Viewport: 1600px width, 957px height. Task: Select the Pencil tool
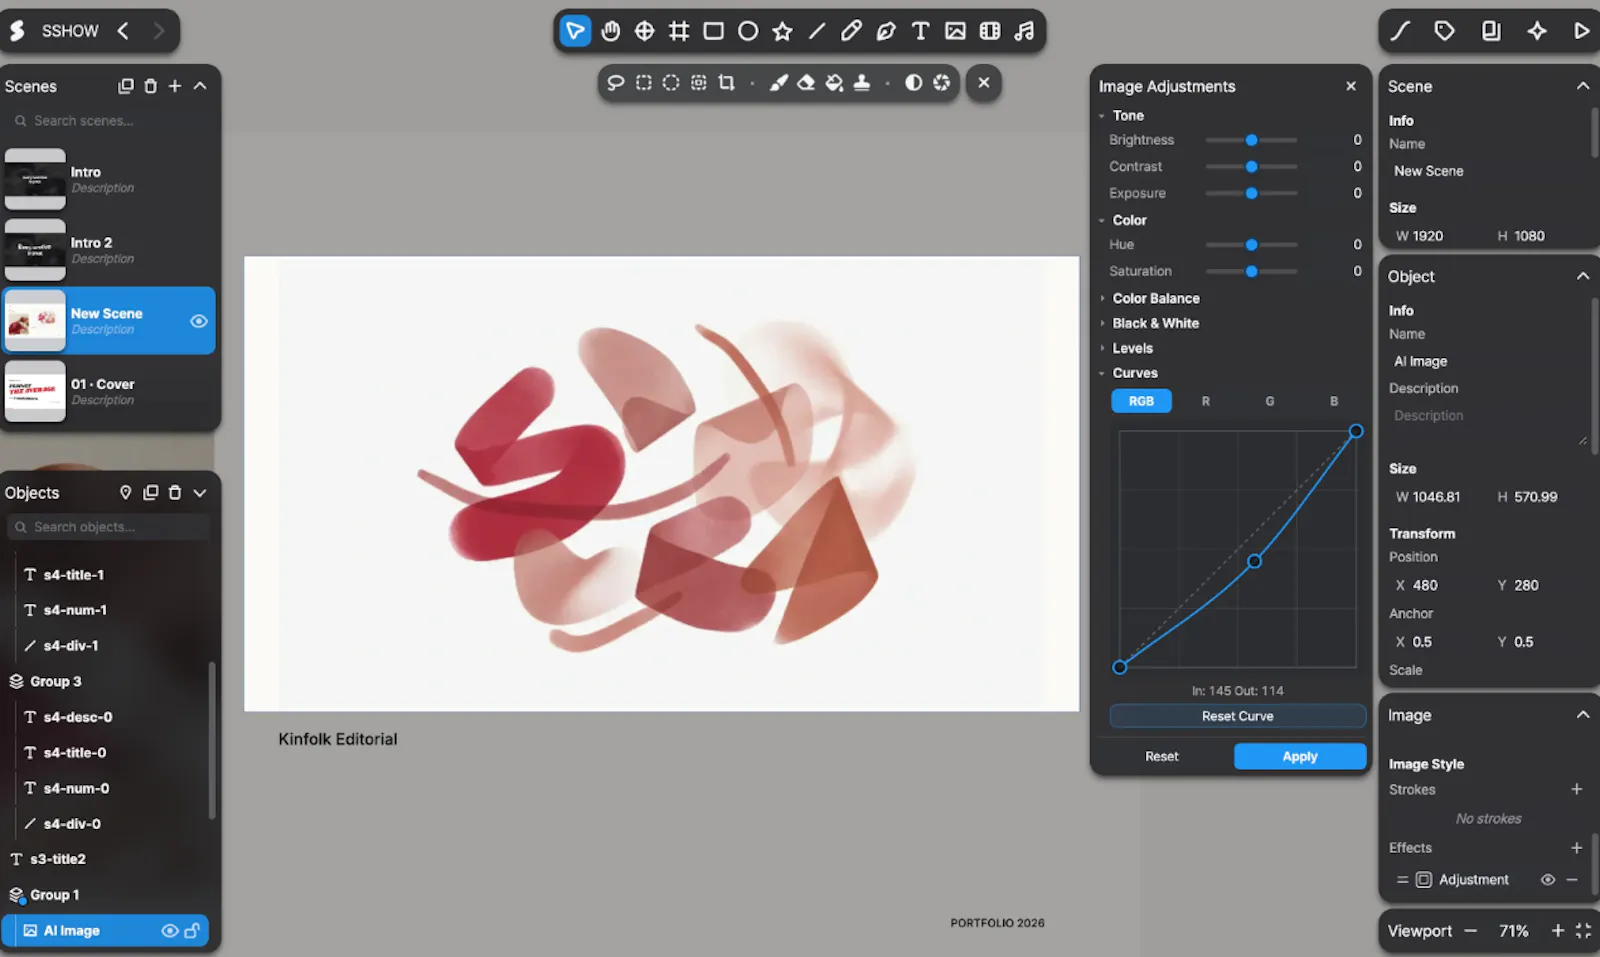click(x=851, y=31)
